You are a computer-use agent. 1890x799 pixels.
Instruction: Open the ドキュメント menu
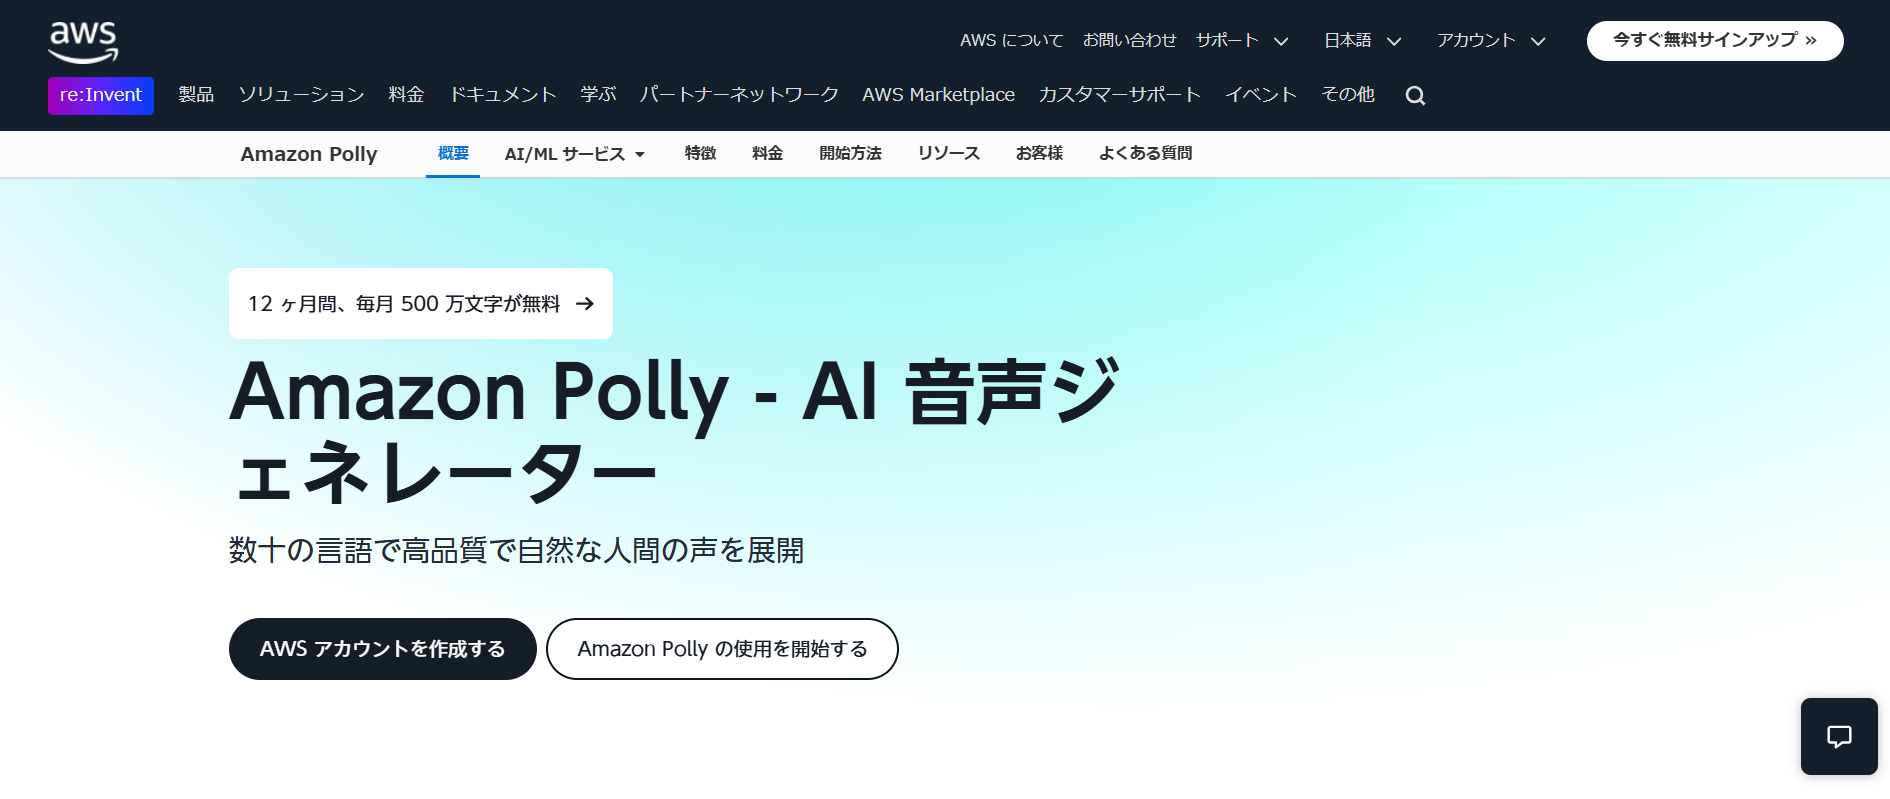point(502,94)
